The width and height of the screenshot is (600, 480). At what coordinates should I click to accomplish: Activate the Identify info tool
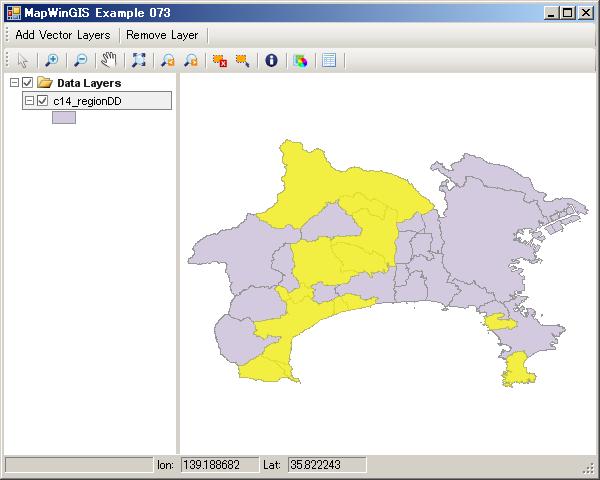click(x=271, y=60)
